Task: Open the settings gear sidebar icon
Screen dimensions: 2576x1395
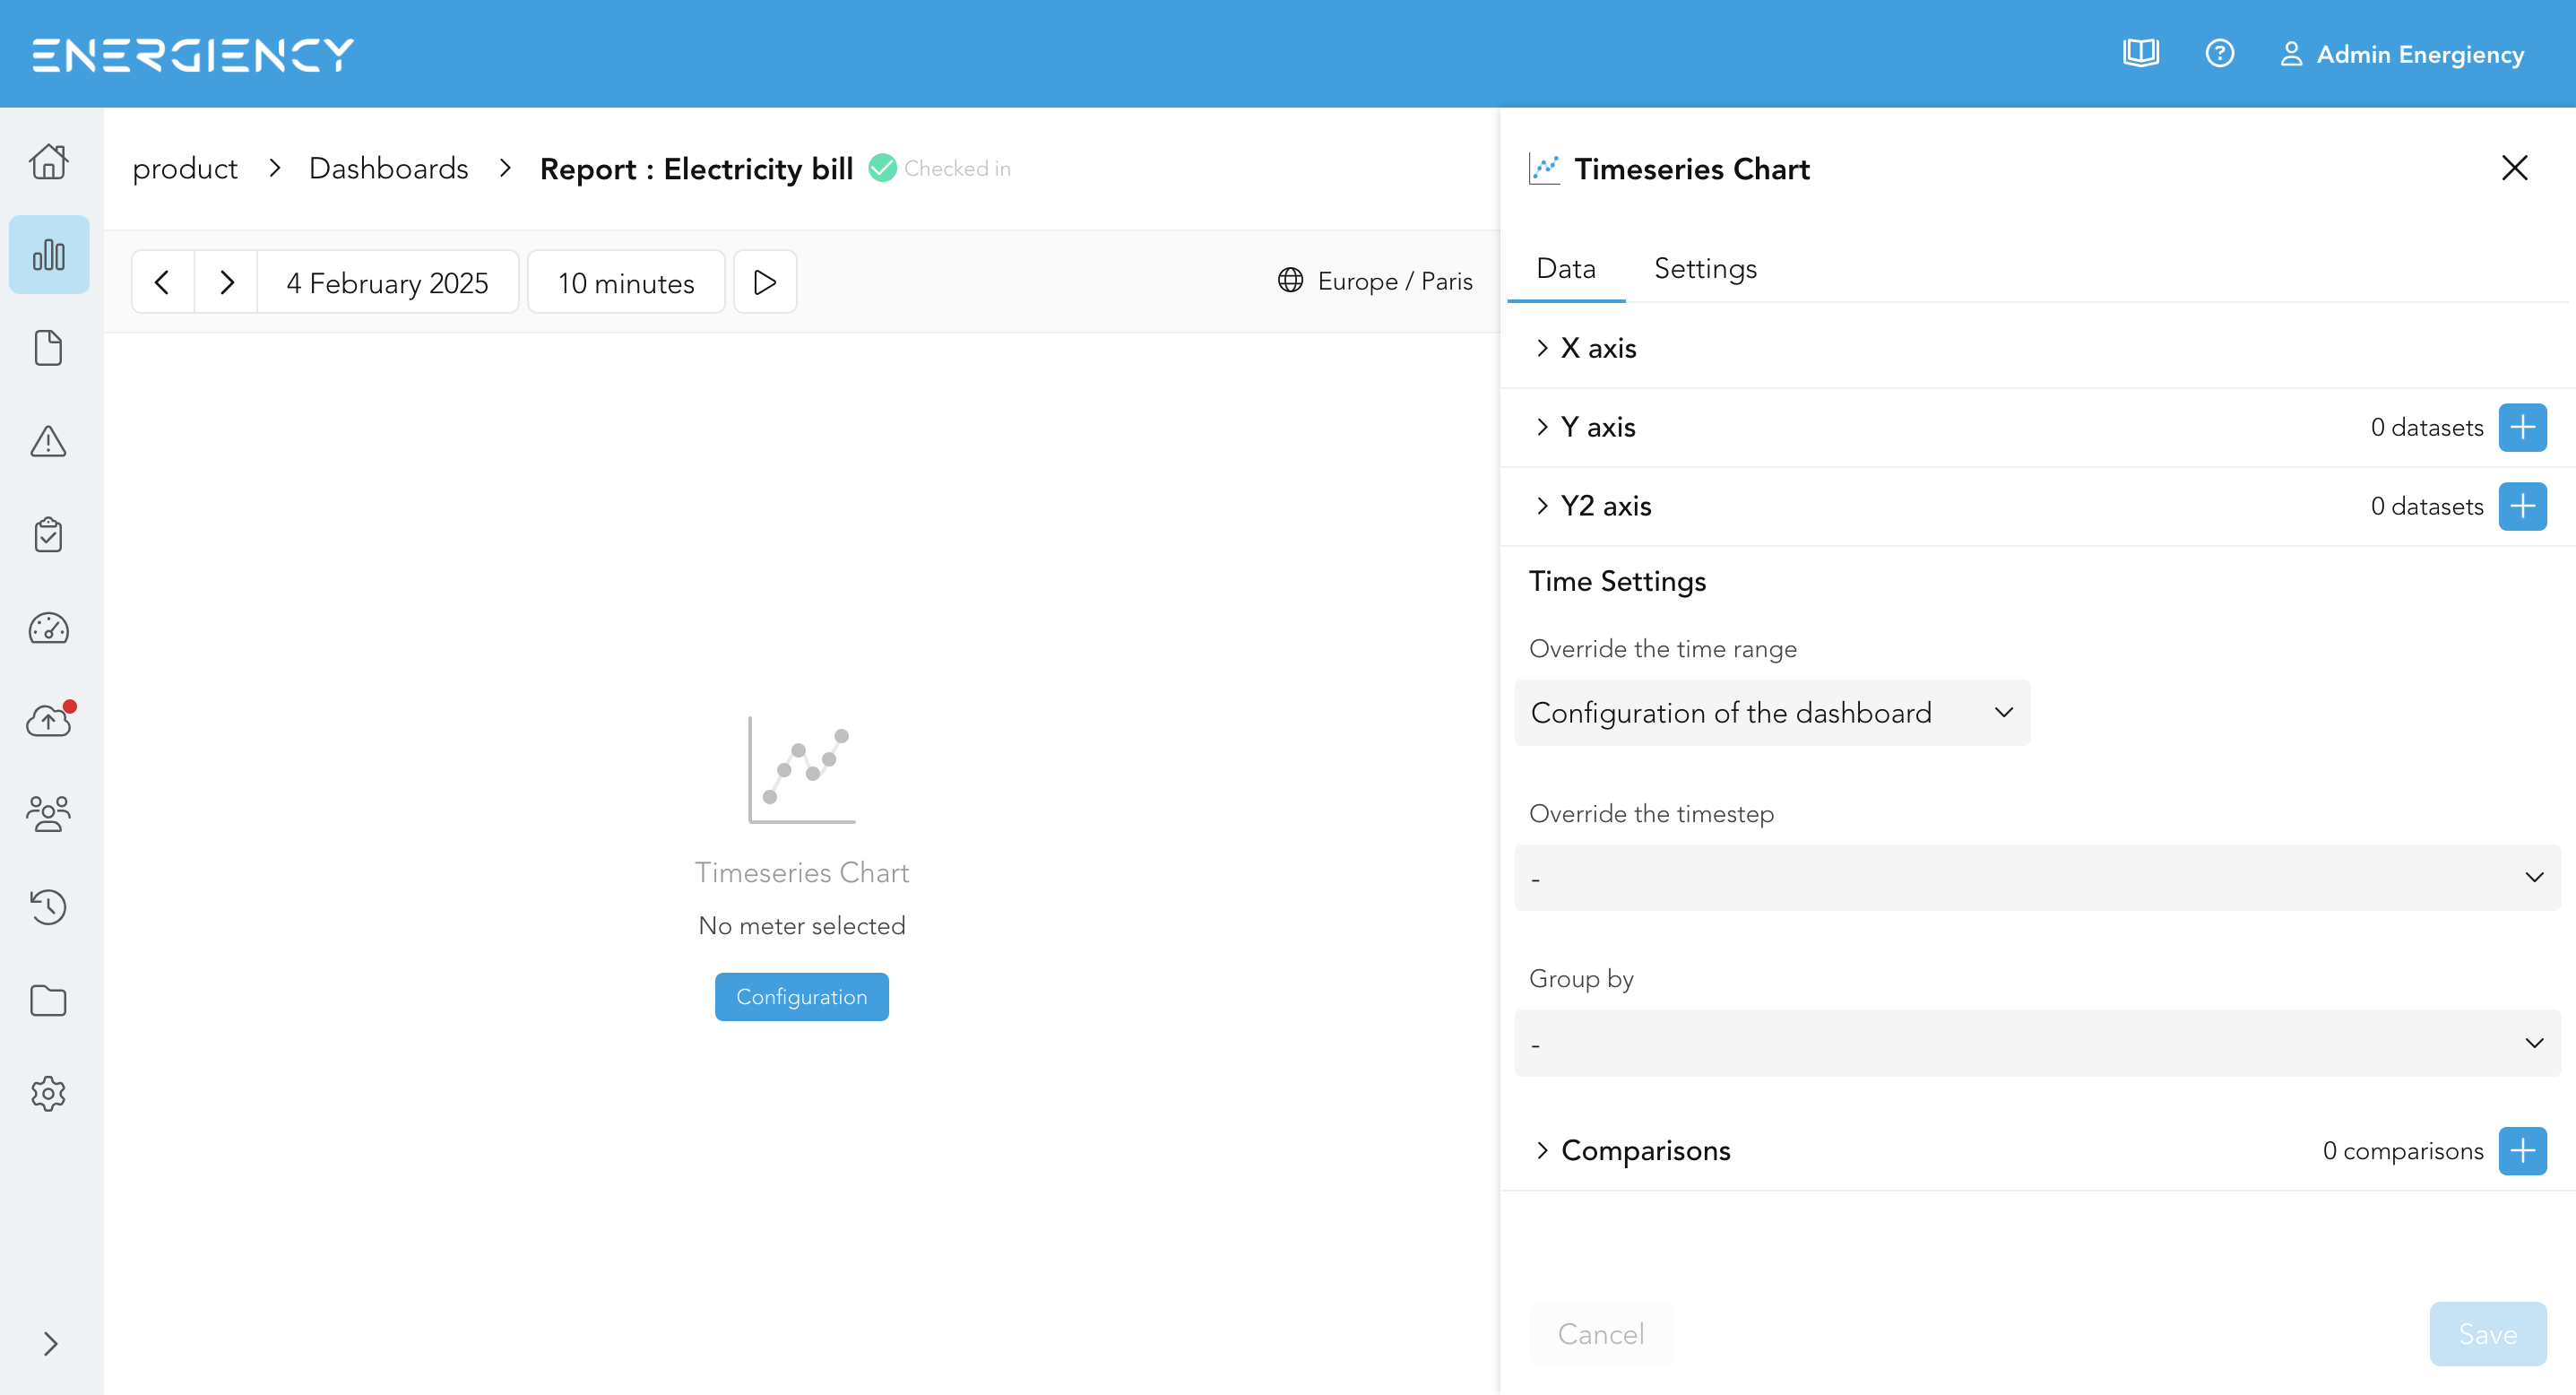Action: 48,1093
